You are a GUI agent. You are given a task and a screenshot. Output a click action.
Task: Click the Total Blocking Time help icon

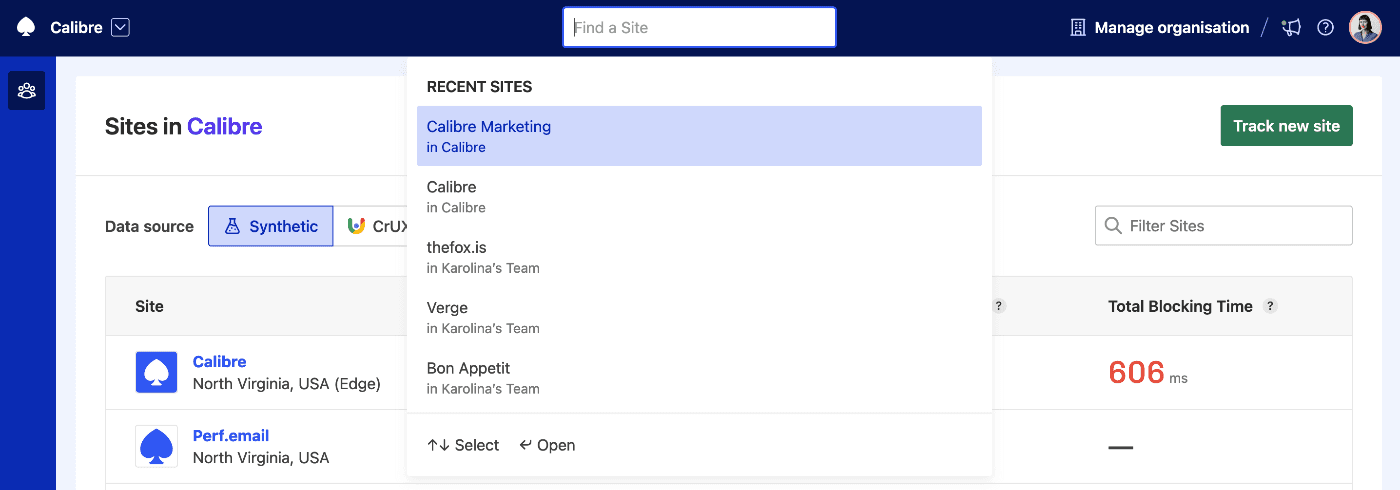pos(1270,307)
